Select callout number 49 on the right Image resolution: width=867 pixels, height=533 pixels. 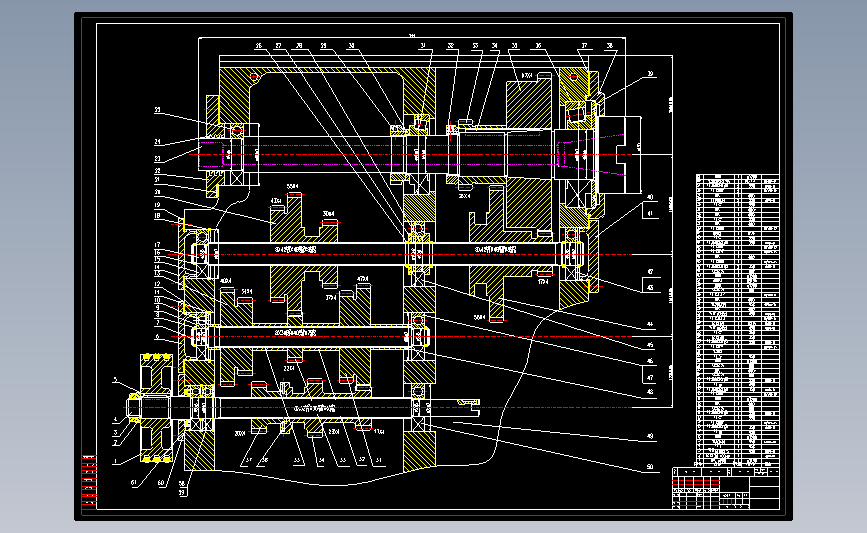point(650,436)
